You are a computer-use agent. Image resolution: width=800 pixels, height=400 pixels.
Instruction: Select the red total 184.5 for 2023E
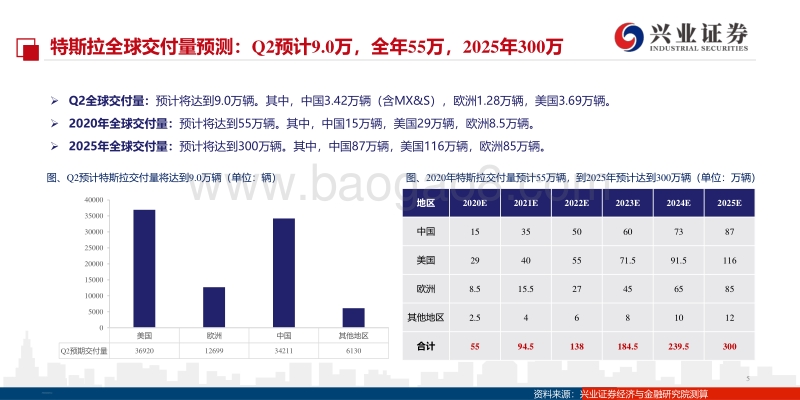(x=628, y=346)
